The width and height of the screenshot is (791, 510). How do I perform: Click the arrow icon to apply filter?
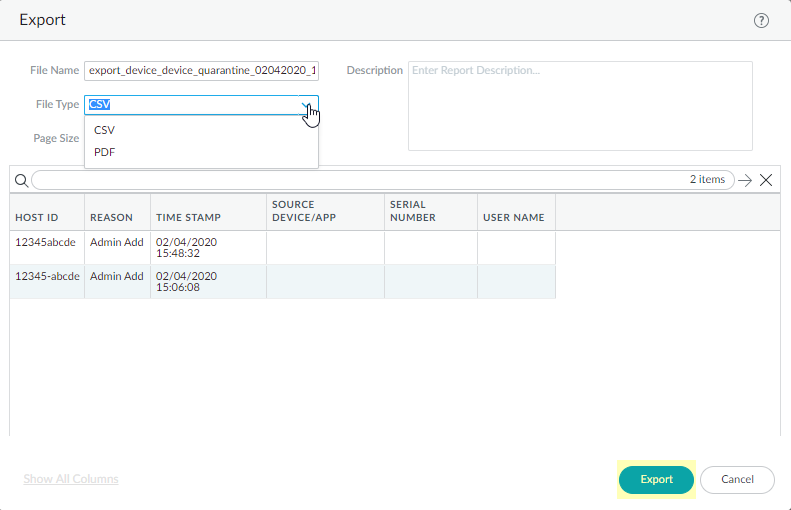tap(744, 180)
